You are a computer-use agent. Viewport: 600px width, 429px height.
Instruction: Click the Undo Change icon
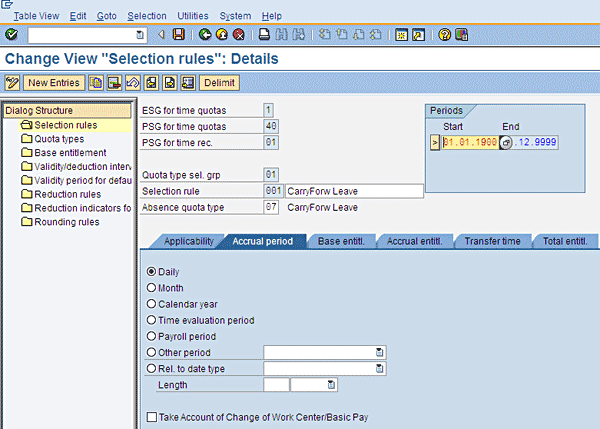[133, 83]
